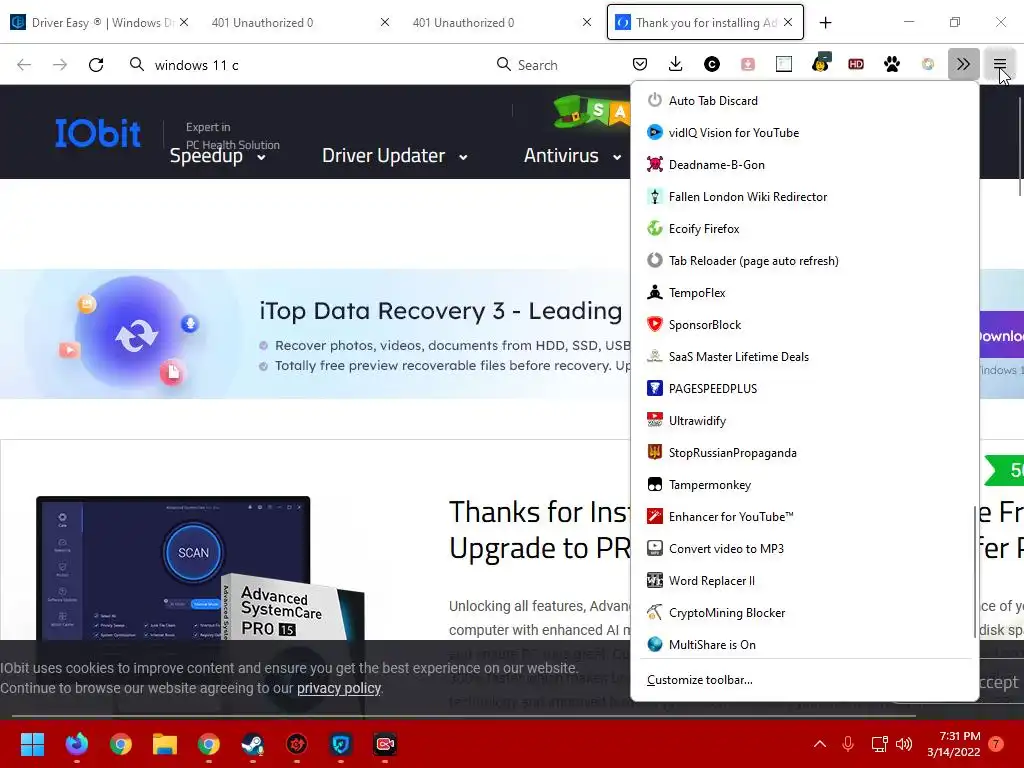Image resolution: width=1024 pixels, height=768 pixels.
Task: Click the purple Download button
Action: 1001,336
